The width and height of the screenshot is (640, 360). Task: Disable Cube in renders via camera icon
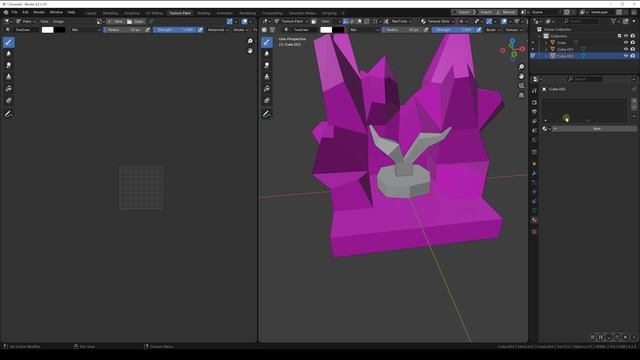point(633,42)
